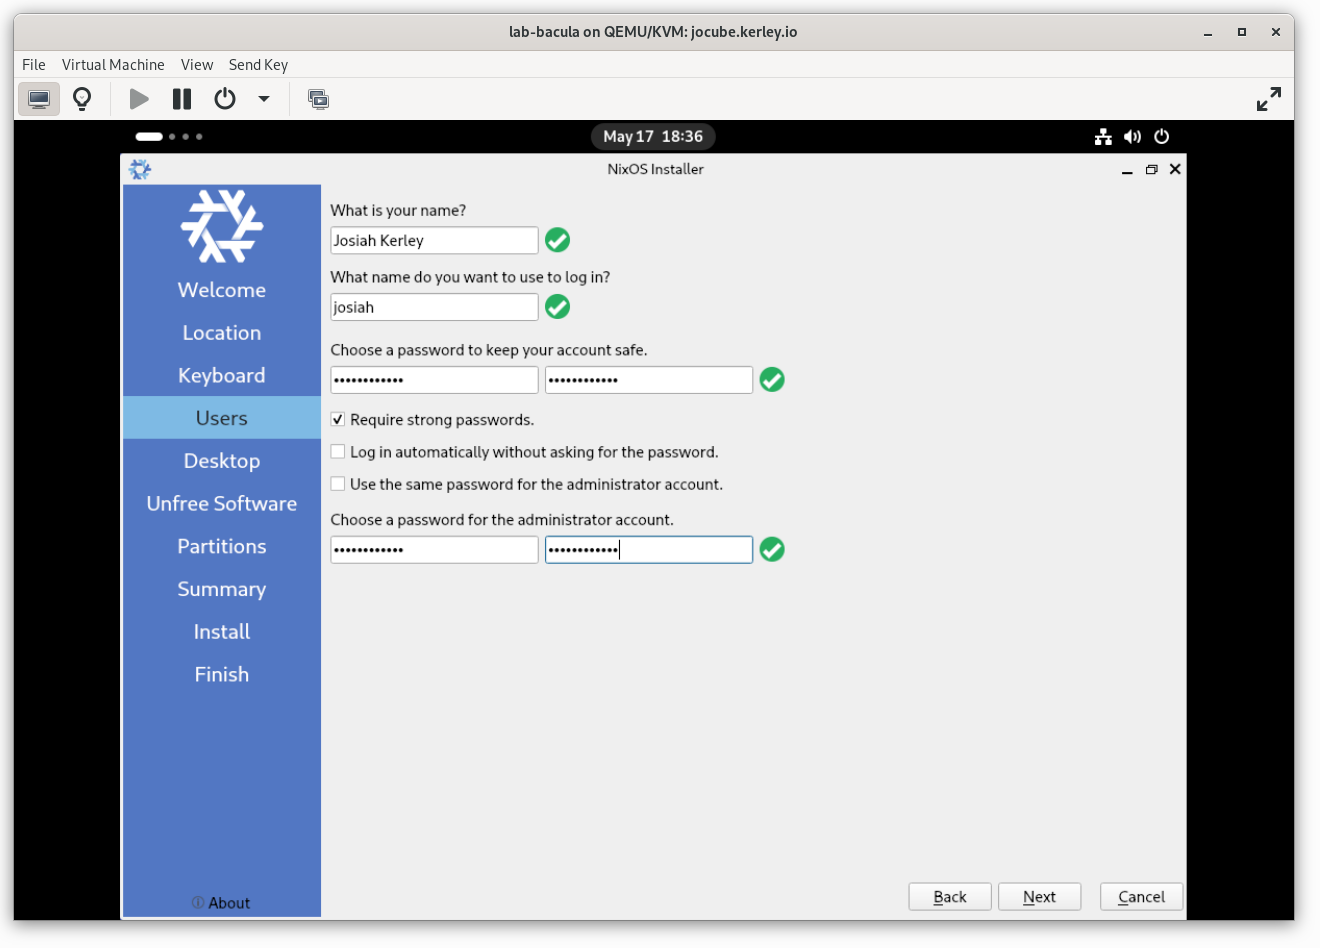Image resolution: width=1320 pixels, height=948 pixels.
Task: Open the File menu
Action: pyautogui.click(x=34, y=64)
